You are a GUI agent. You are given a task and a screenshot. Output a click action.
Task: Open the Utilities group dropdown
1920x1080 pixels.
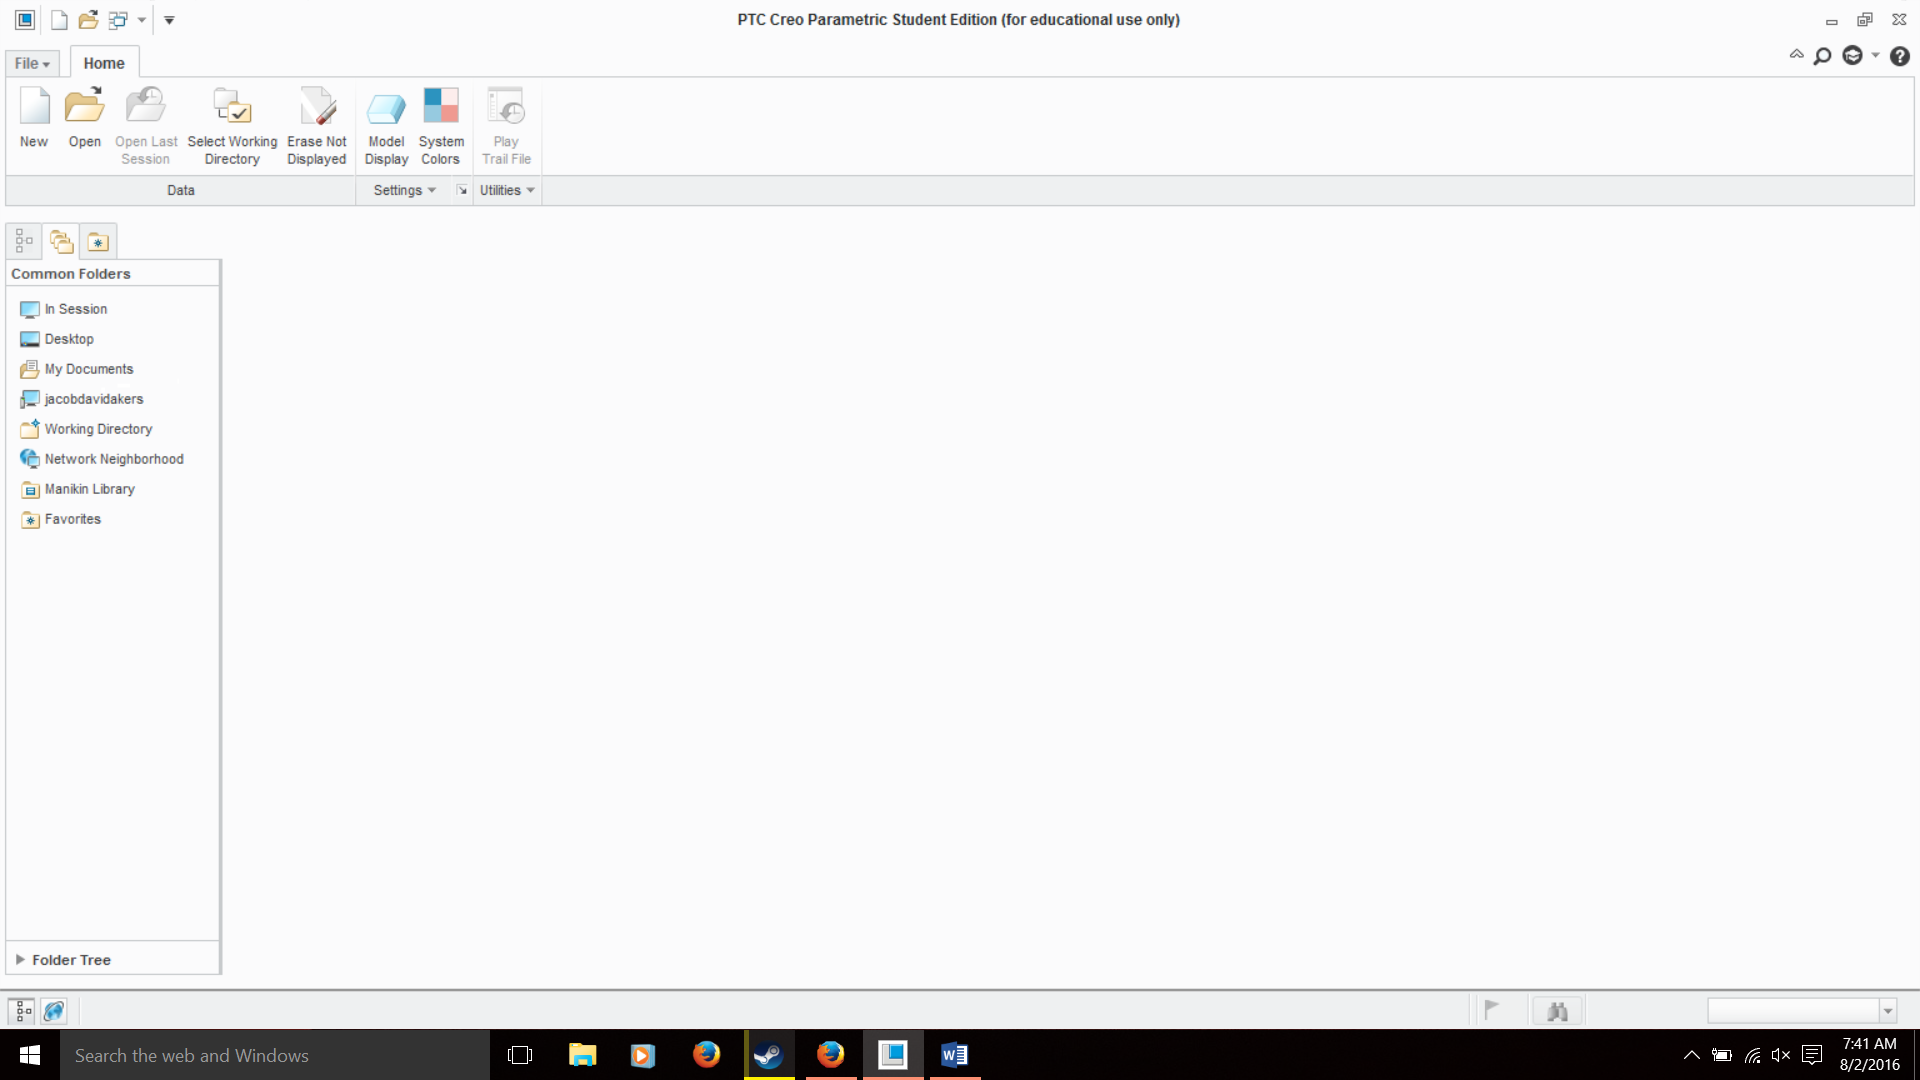coord(507,190)
